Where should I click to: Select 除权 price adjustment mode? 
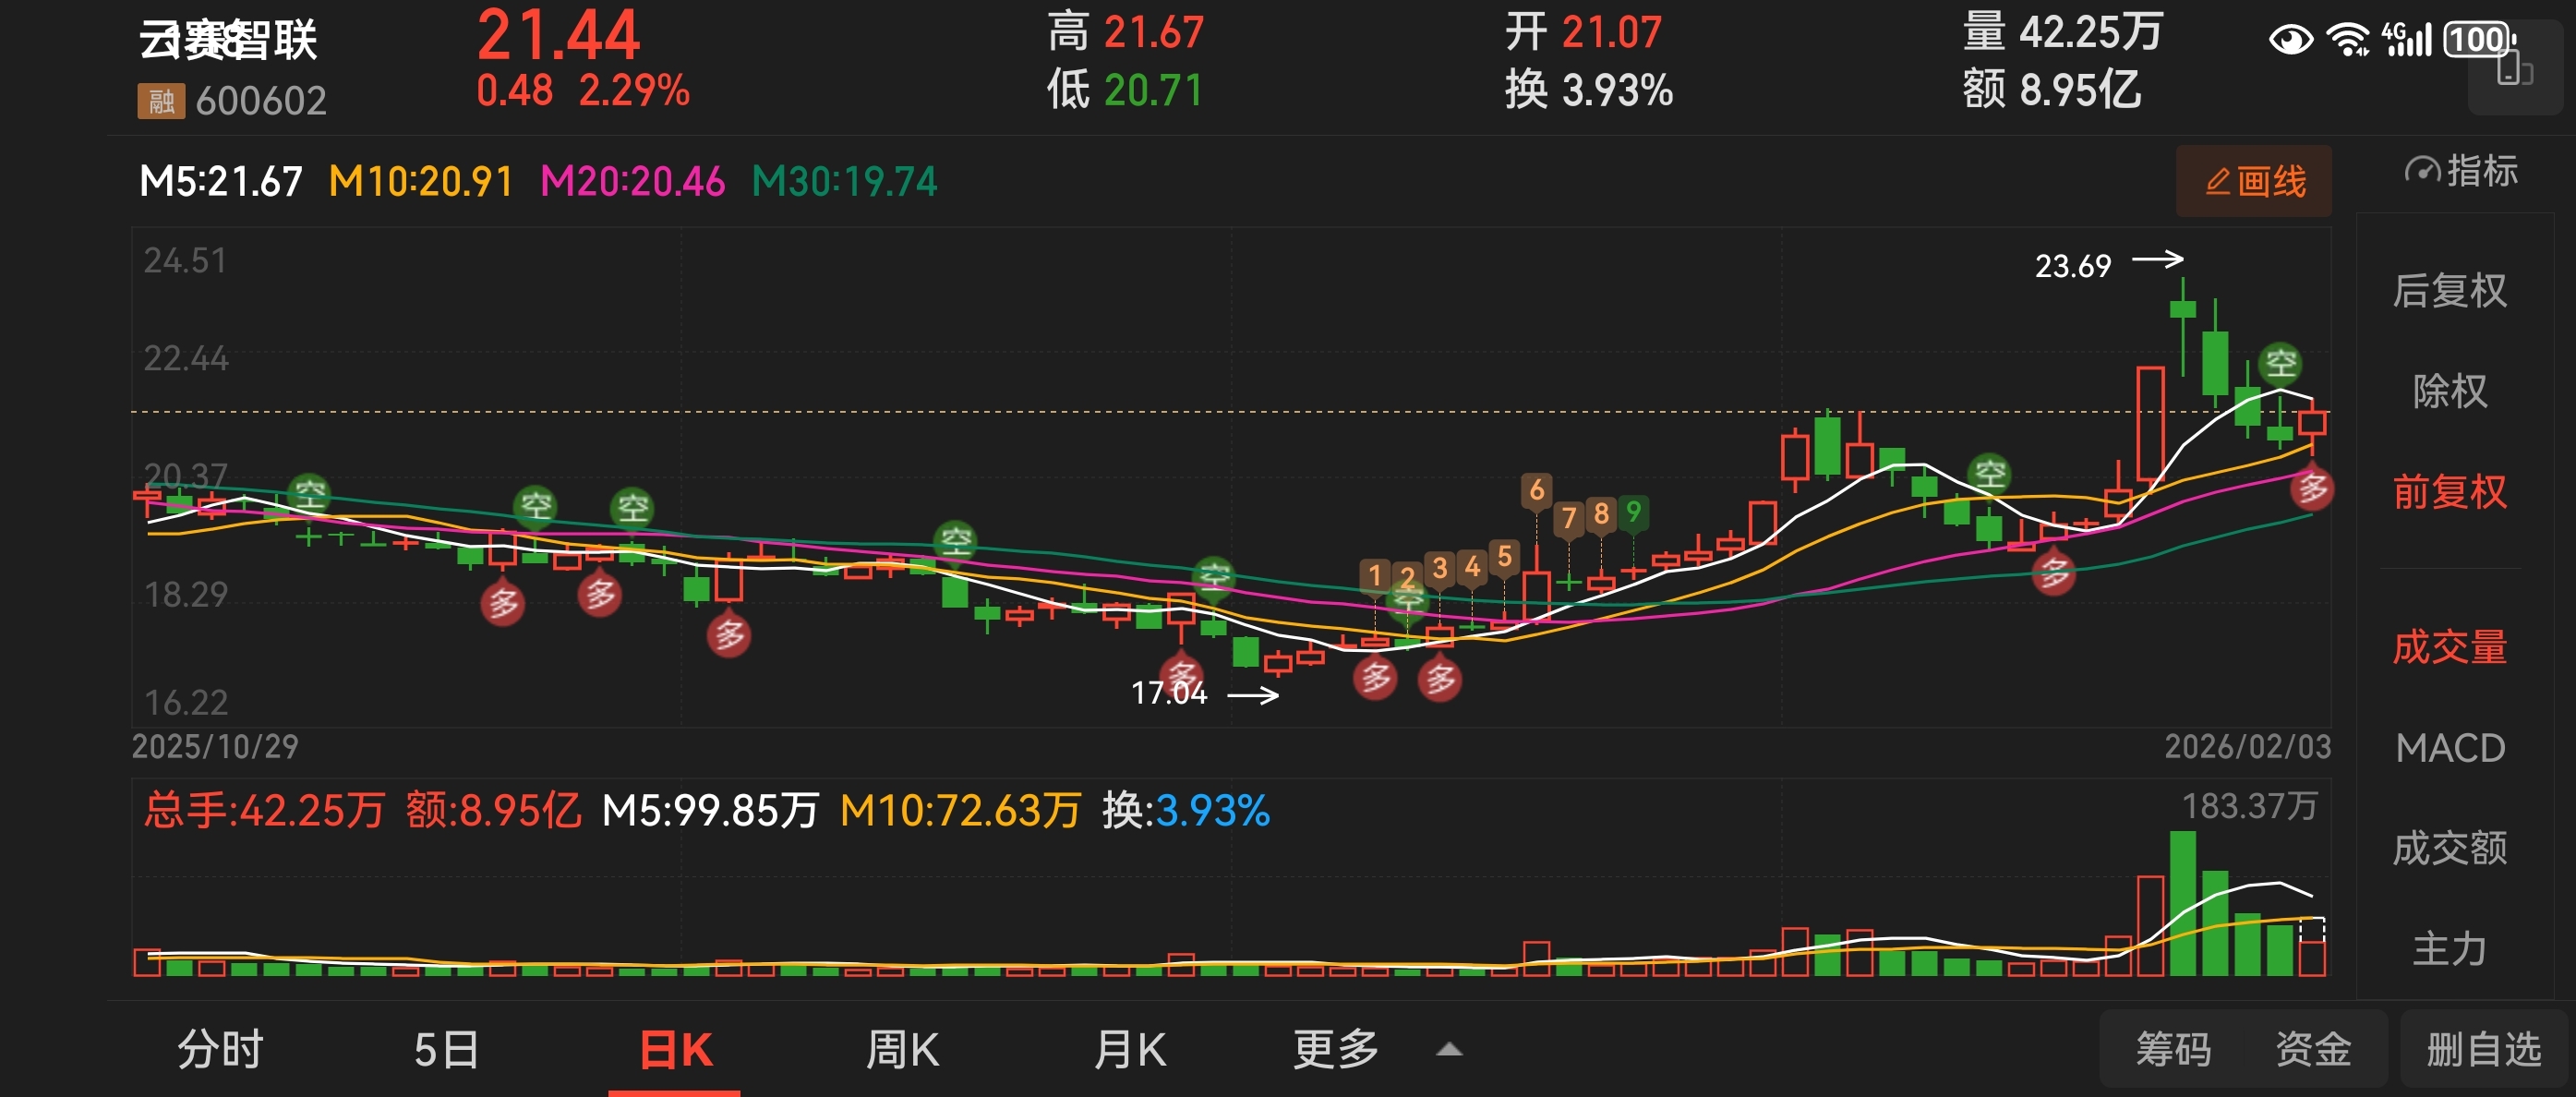click(2449, 391)
